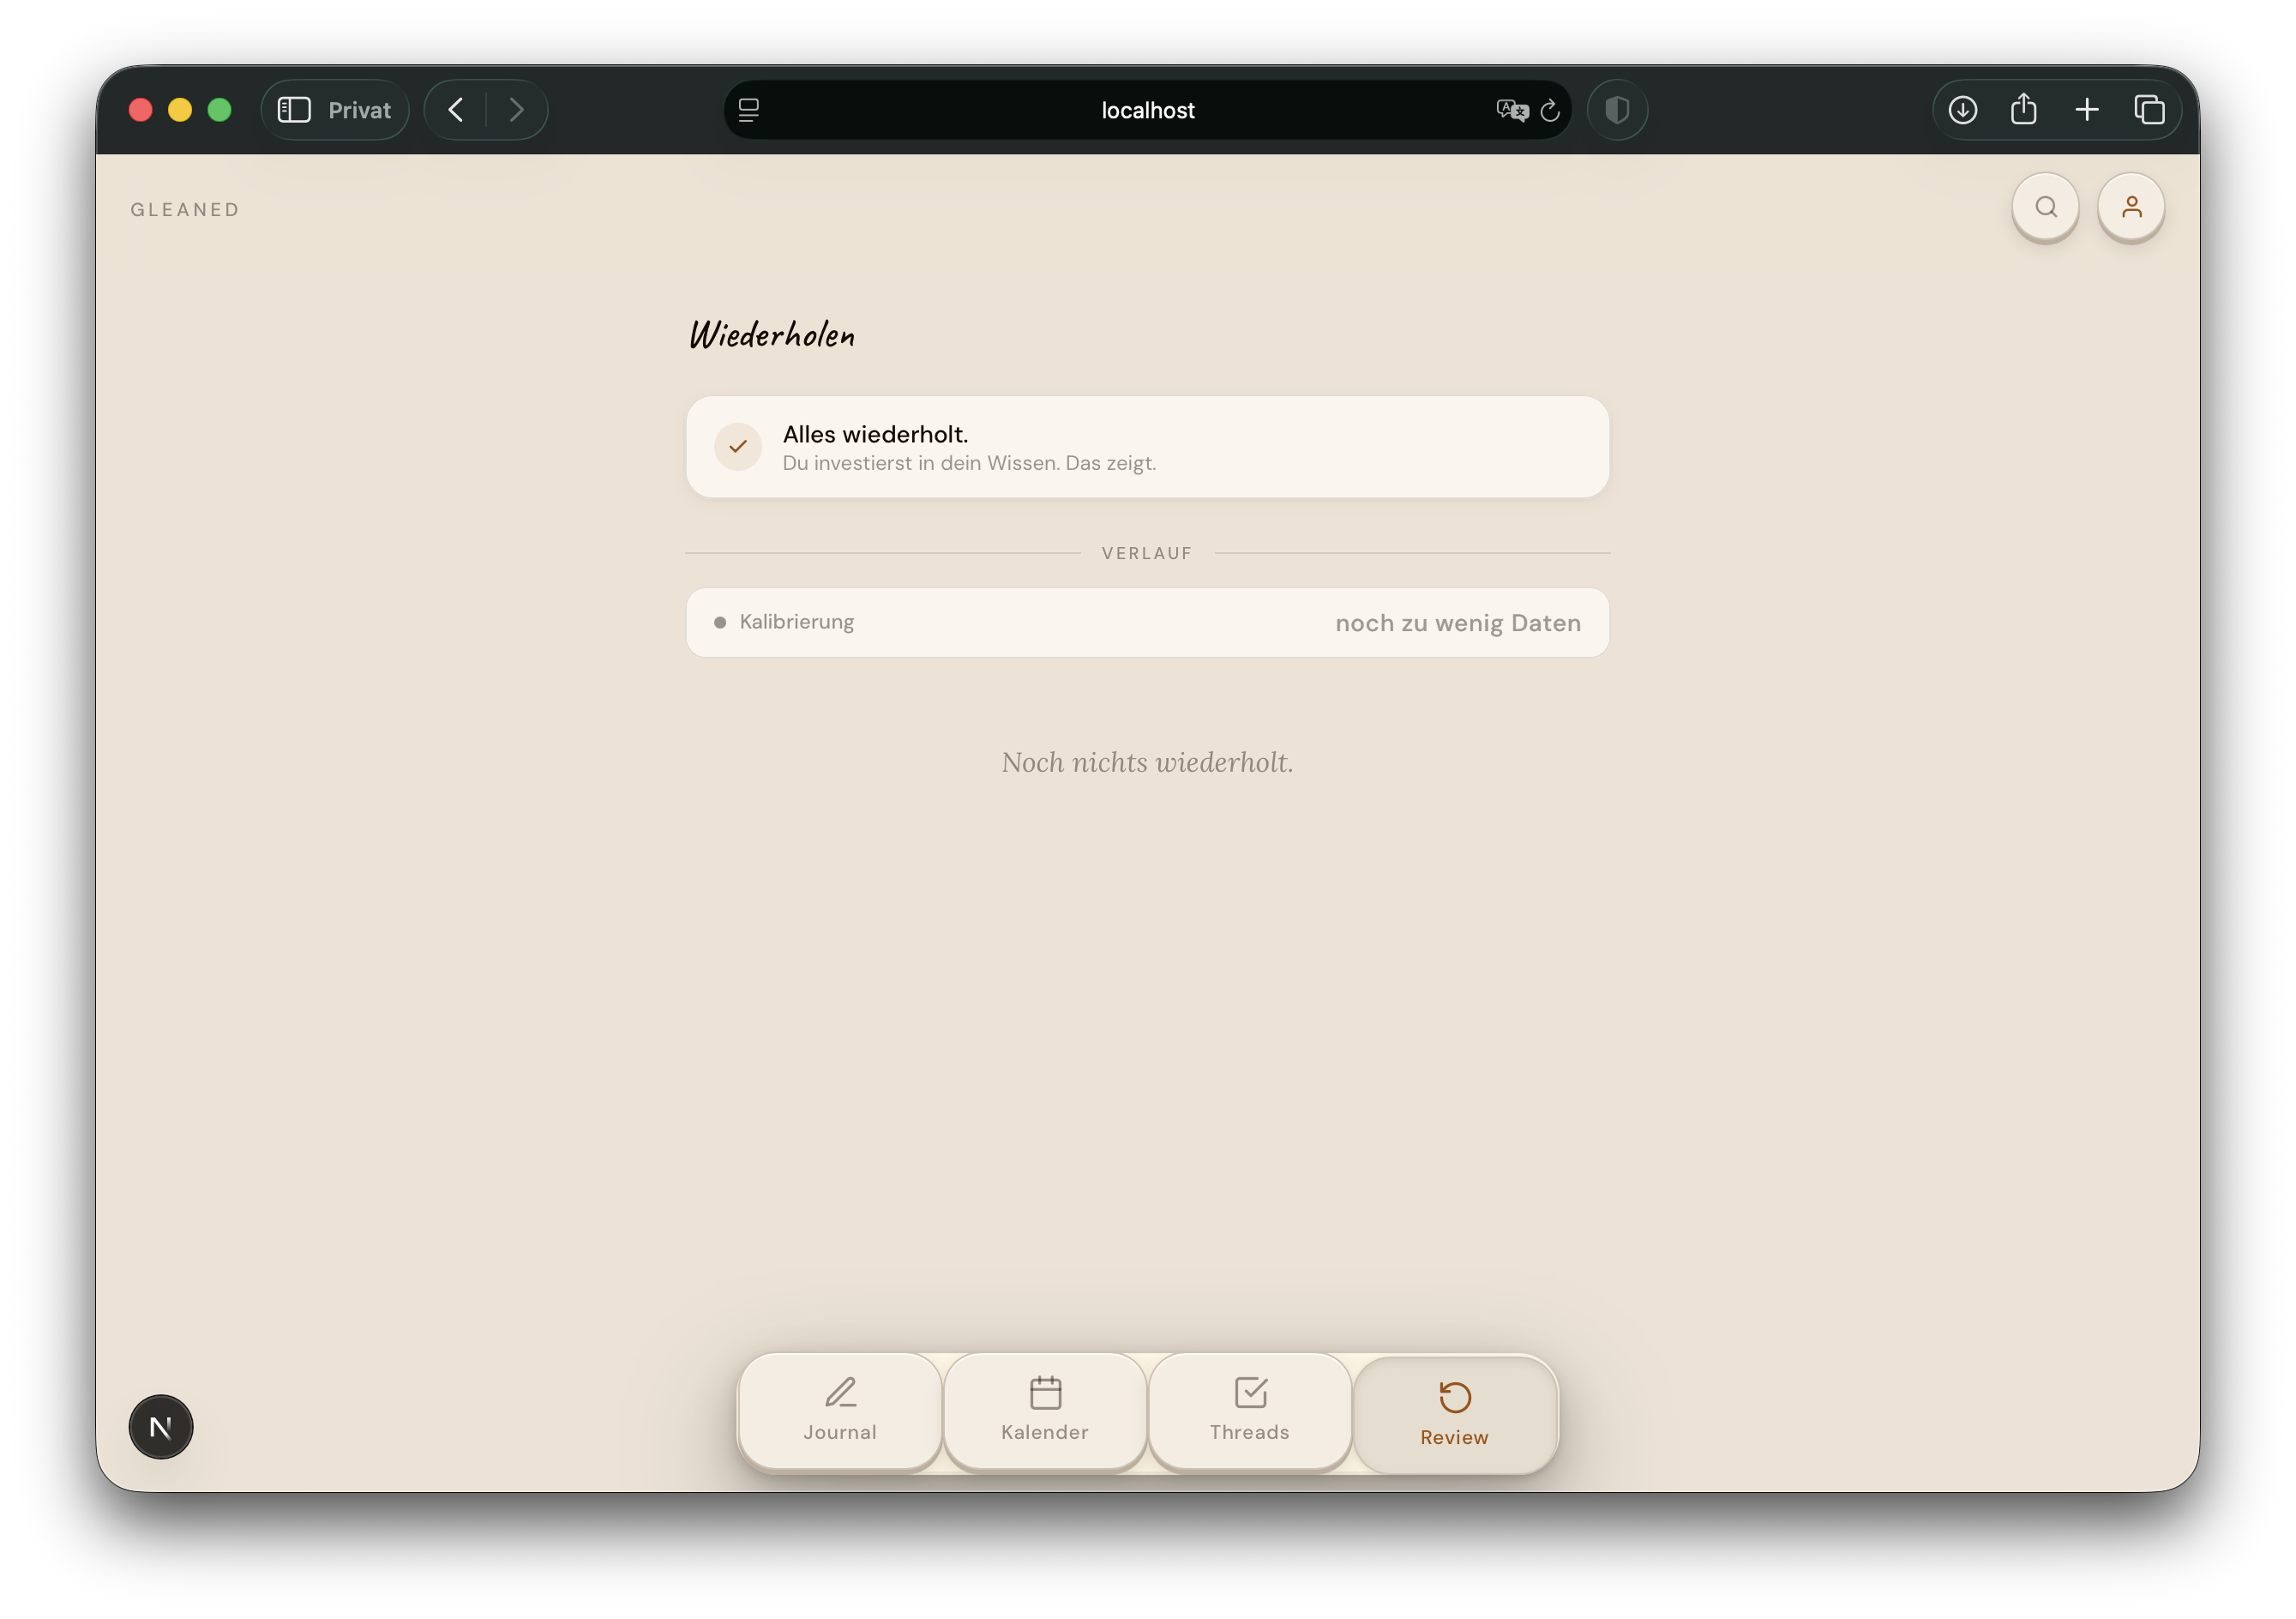Open the Threads tab
Viewport: 2296px width, 1619px height.
coord(1250,1412)
